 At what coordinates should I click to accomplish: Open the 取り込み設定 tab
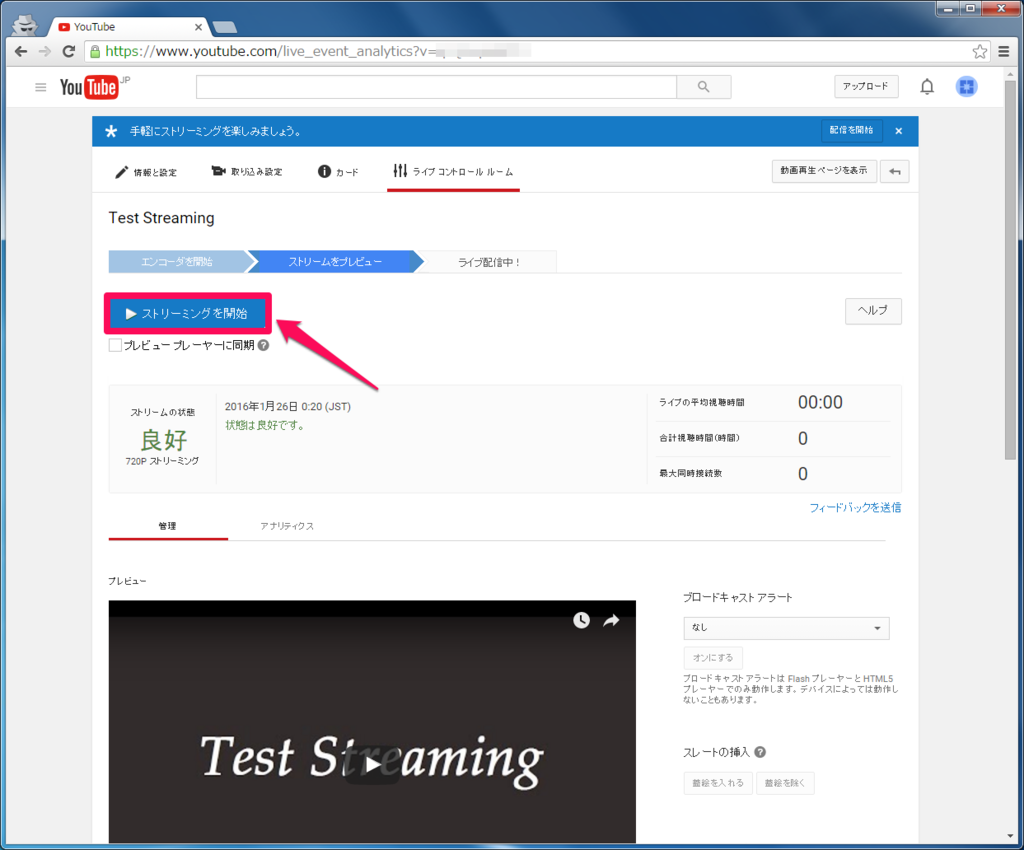pyautogui.click(x=247, y=172)
